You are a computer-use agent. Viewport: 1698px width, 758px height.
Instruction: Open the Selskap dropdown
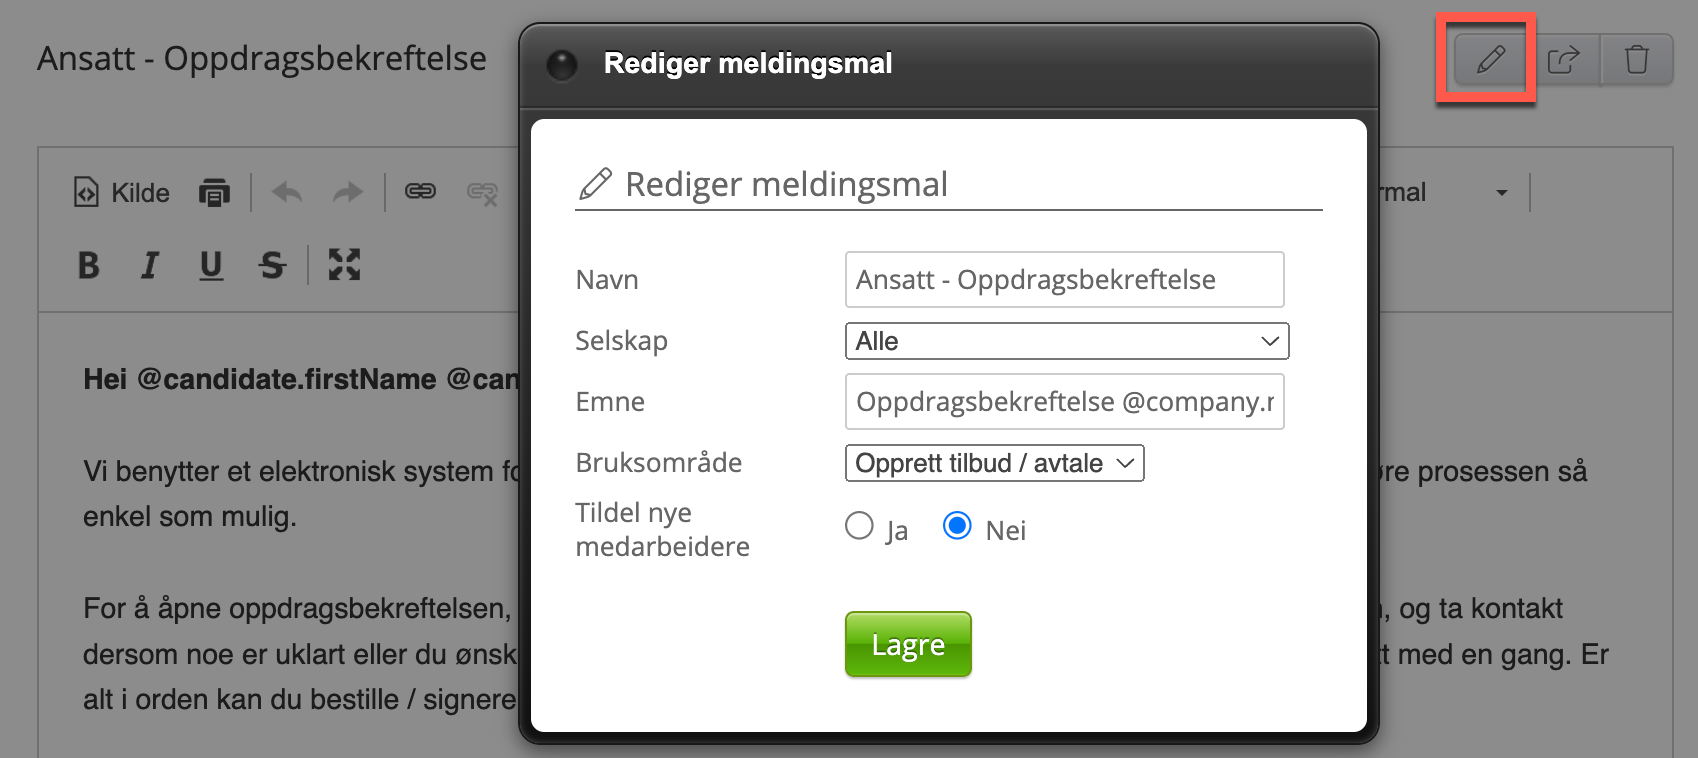[1066, 341]
